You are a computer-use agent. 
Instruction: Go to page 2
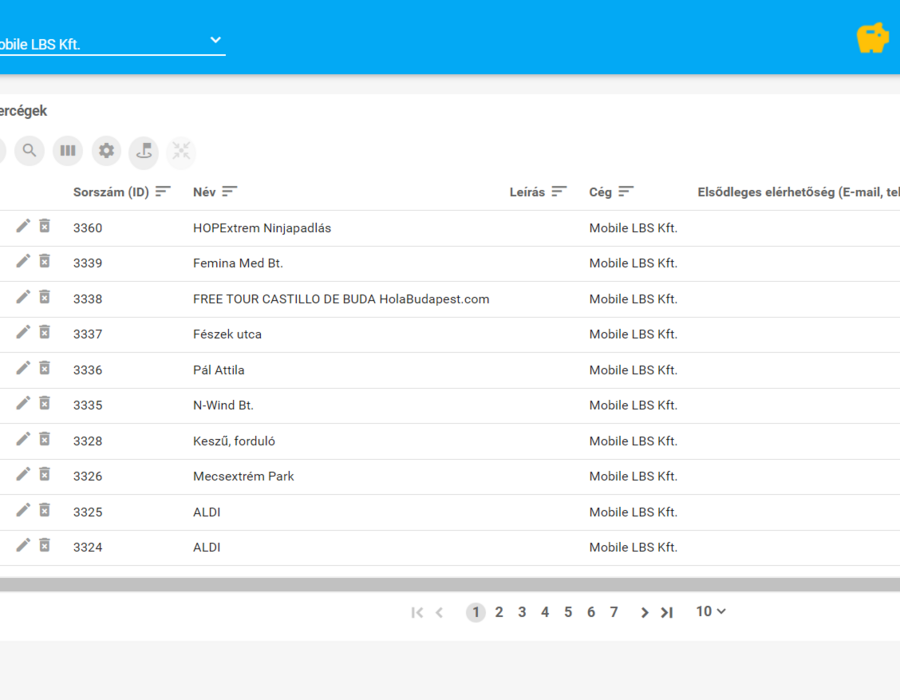499,612
